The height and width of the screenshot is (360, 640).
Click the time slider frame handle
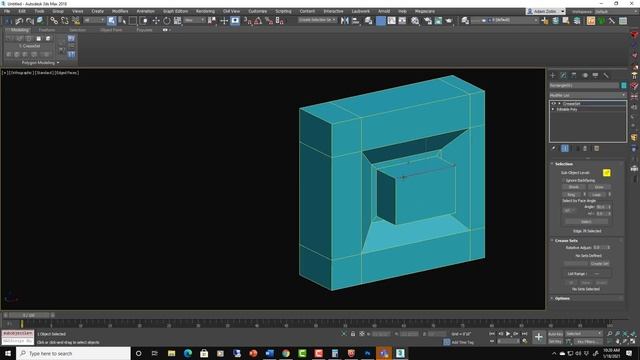coord(29,315)
